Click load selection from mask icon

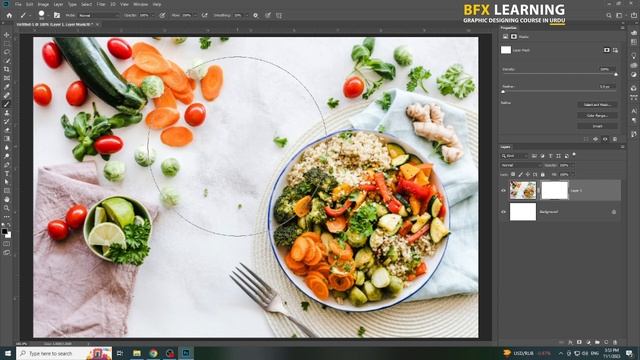coord(586,139)
